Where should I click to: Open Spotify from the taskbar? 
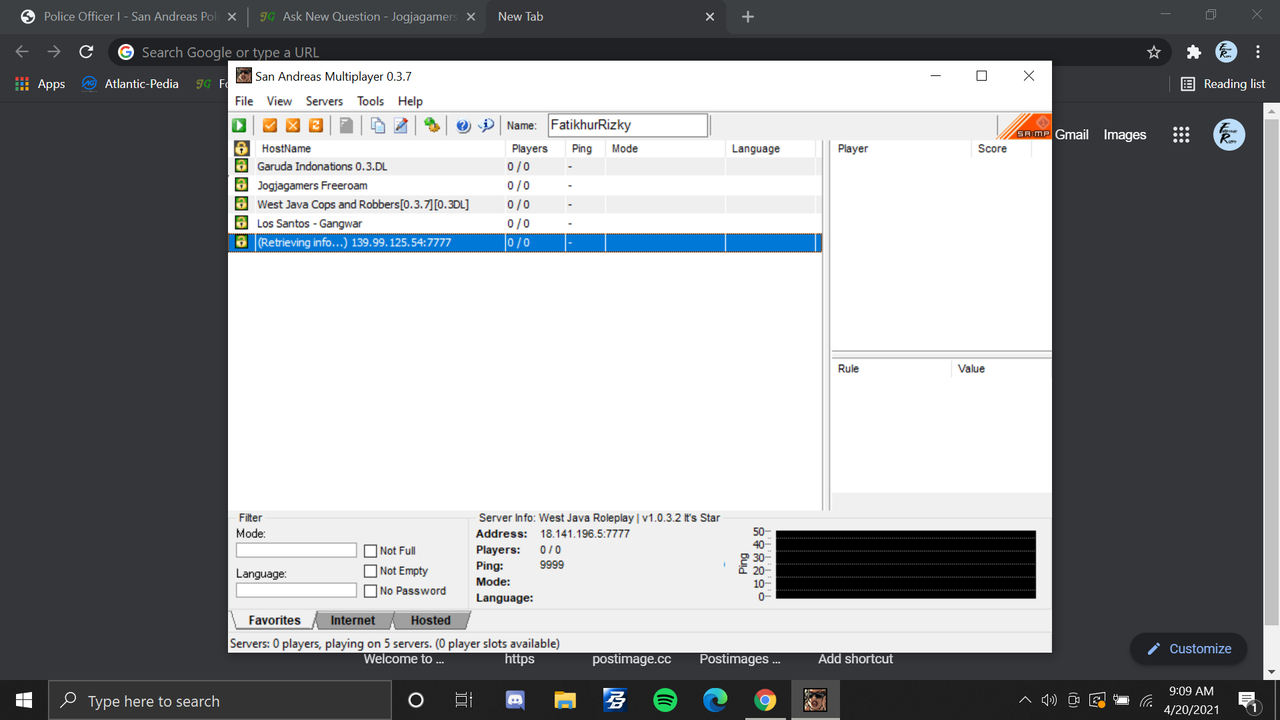(x=665, y=700)
